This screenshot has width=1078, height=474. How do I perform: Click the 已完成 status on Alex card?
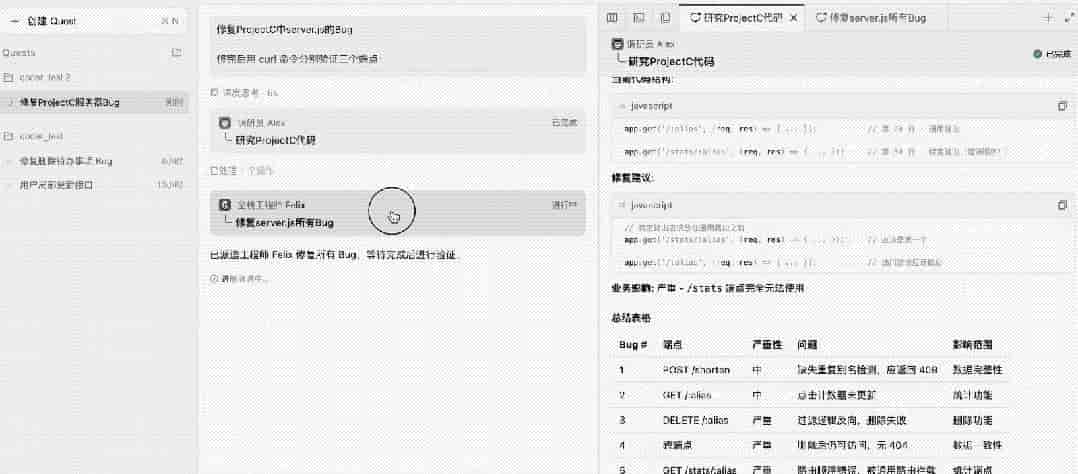[x=564, y=122]
